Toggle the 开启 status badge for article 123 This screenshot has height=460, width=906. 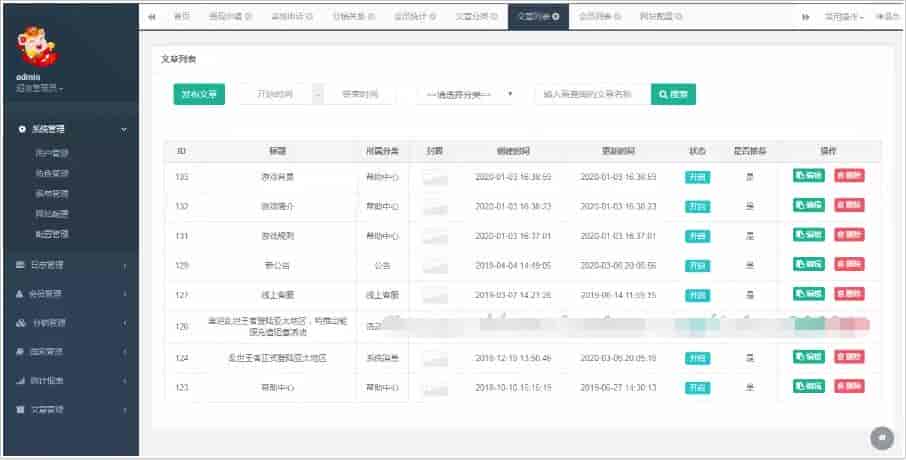coord(697,386)
